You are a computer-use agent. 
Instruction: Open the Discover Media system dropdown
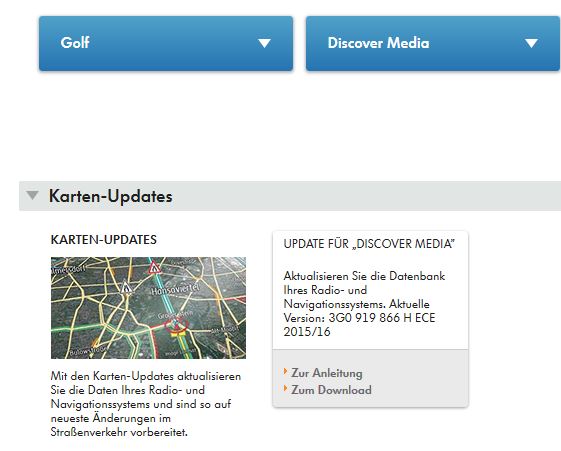(x=433, y=43)
